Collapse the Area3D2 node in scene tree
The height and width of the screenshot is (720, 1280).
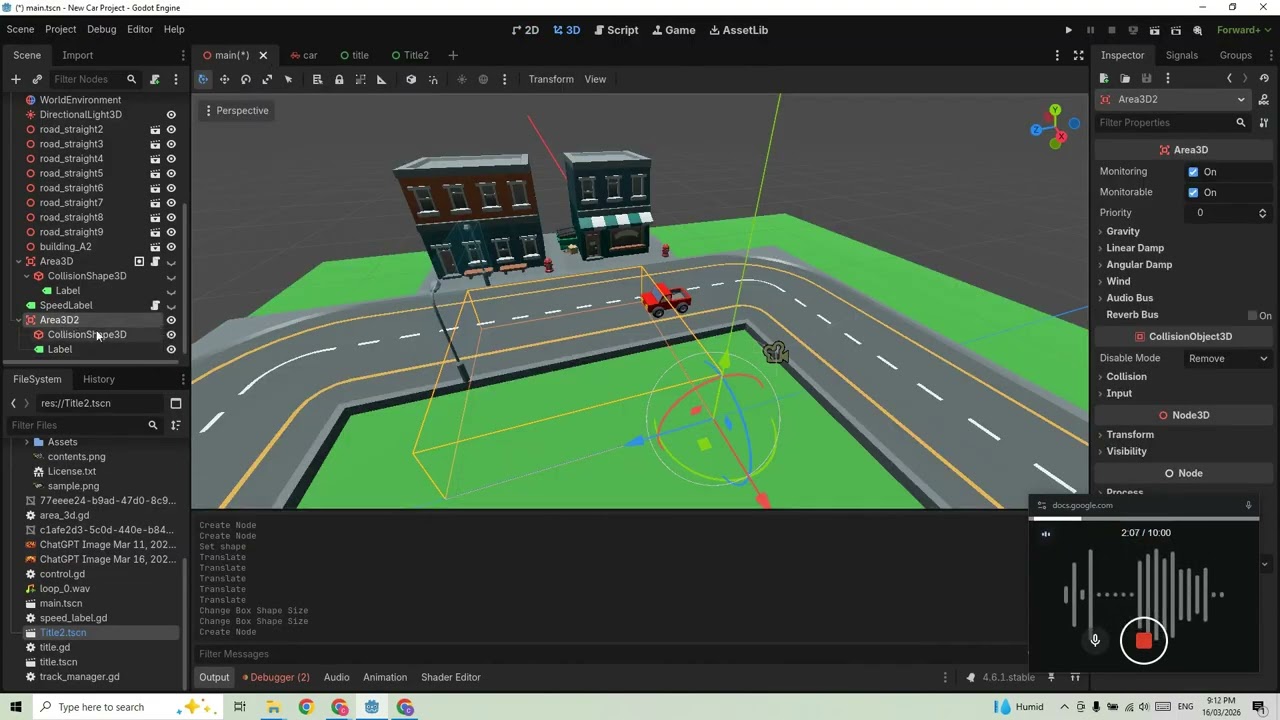click(18, 320)
